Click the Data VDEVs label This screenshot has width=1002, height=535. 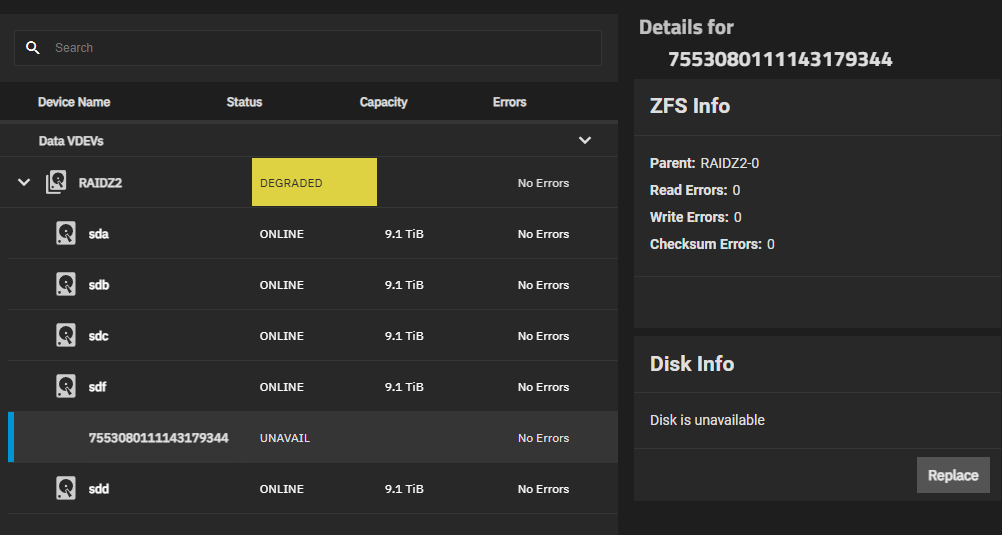[71, 141]
